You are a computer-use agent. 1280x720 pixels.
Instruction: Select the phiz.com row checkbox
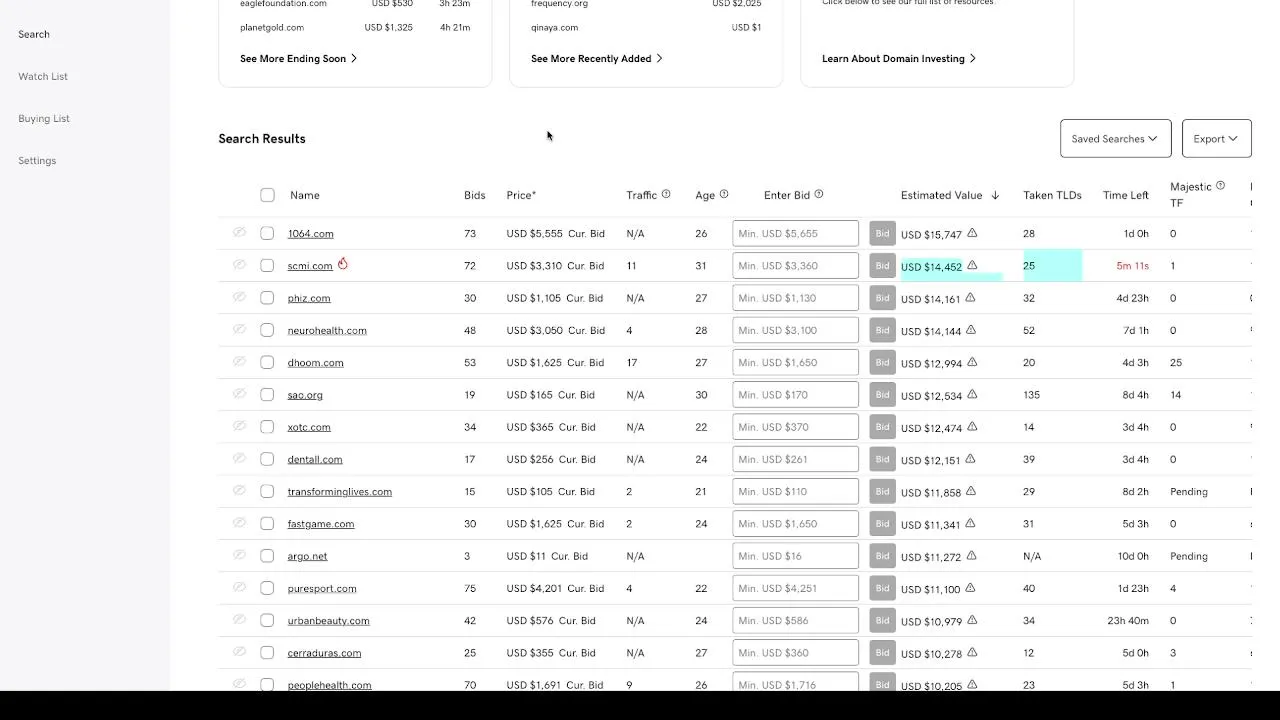click(x=267, y=298)
